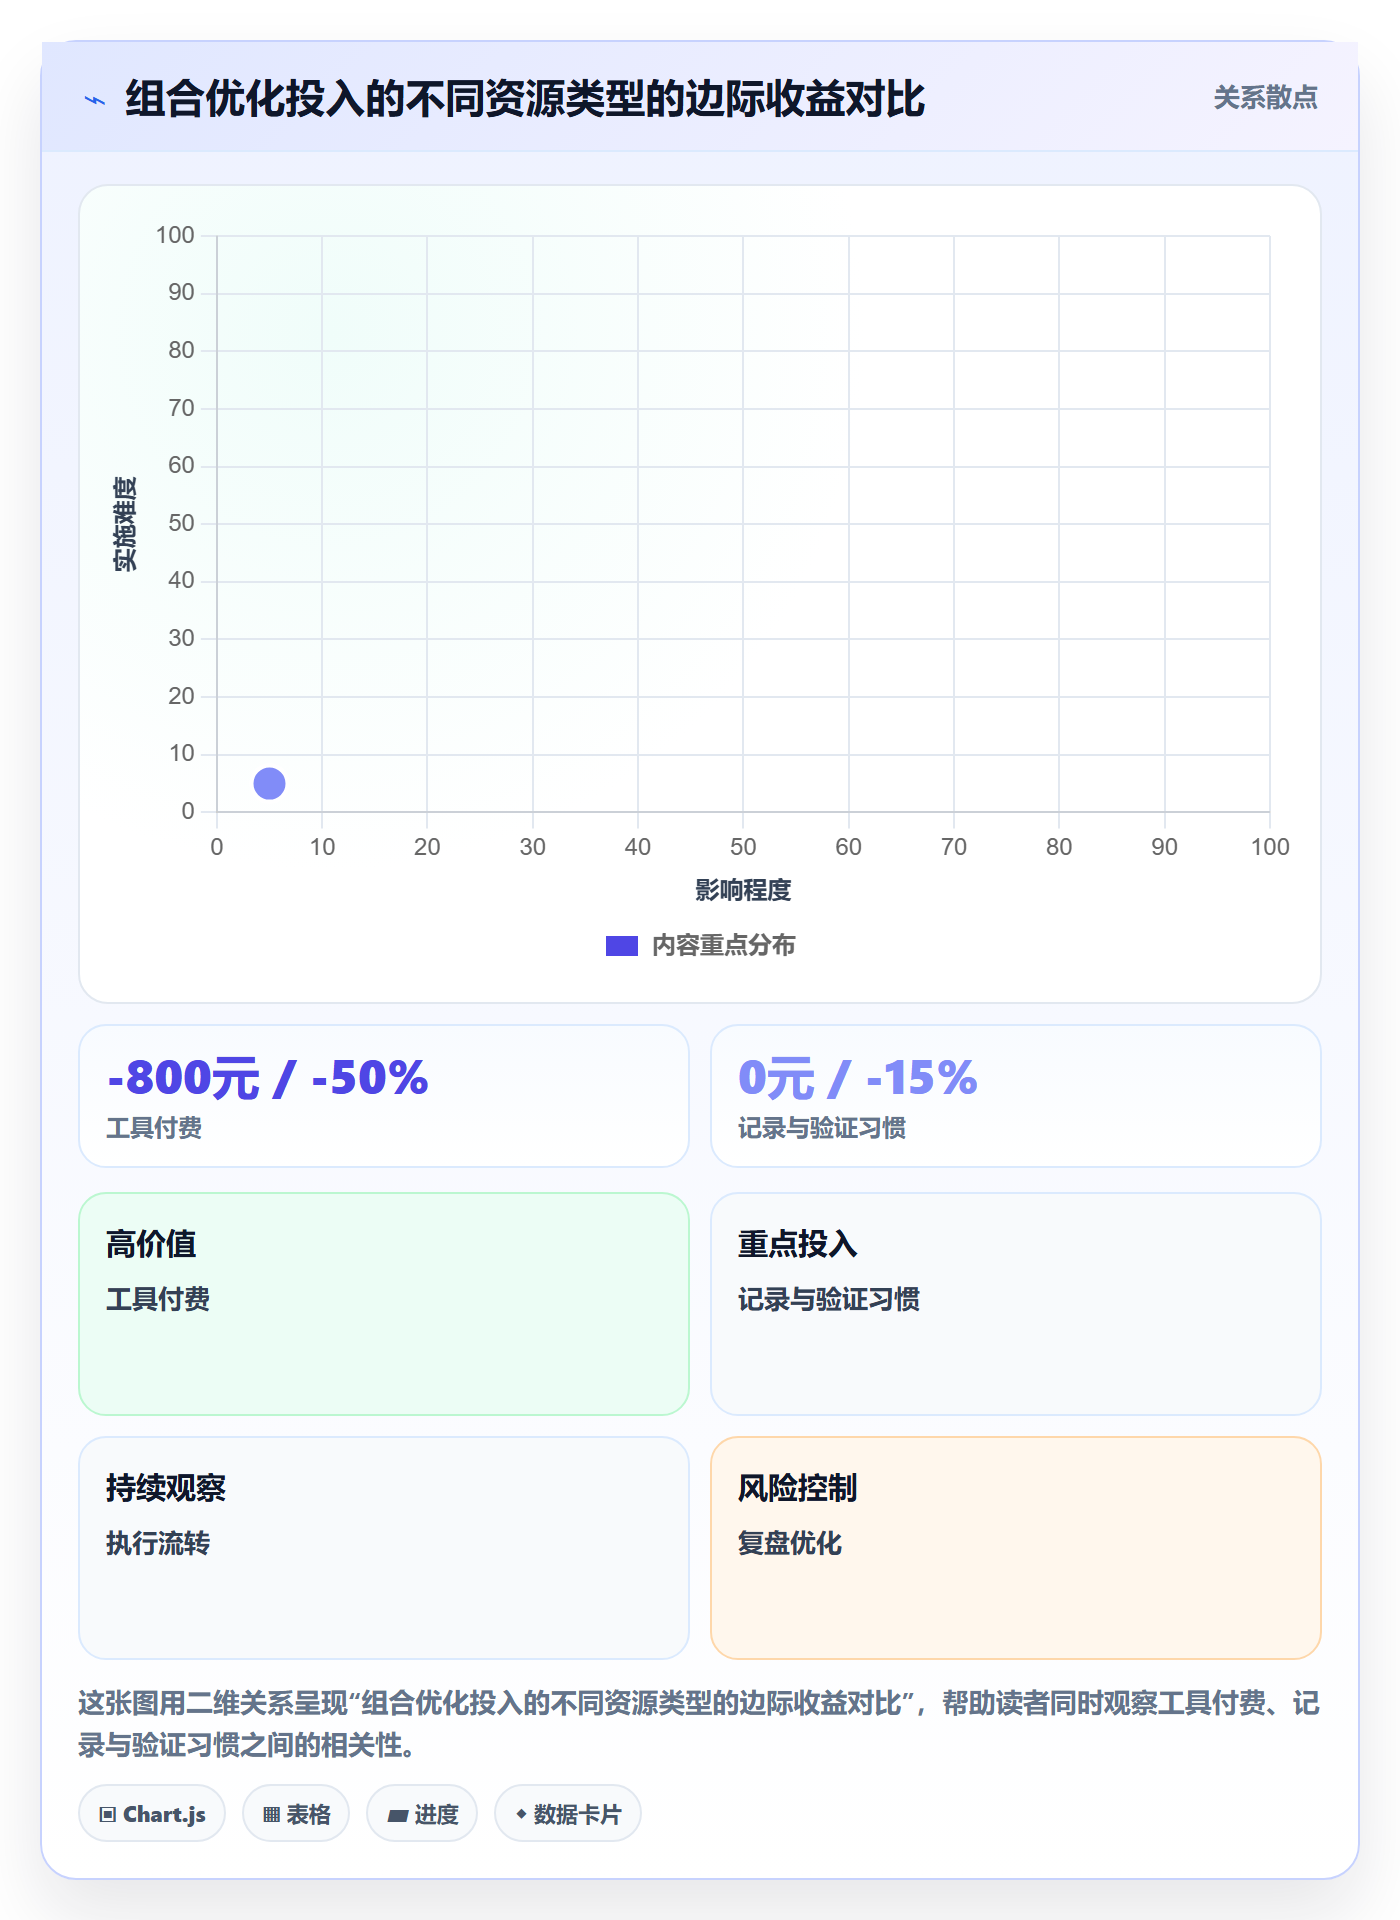Click the 进度 tag chip
Image resolution: width=1400 pixels, height=1920 pixels.
[422, 1814]
